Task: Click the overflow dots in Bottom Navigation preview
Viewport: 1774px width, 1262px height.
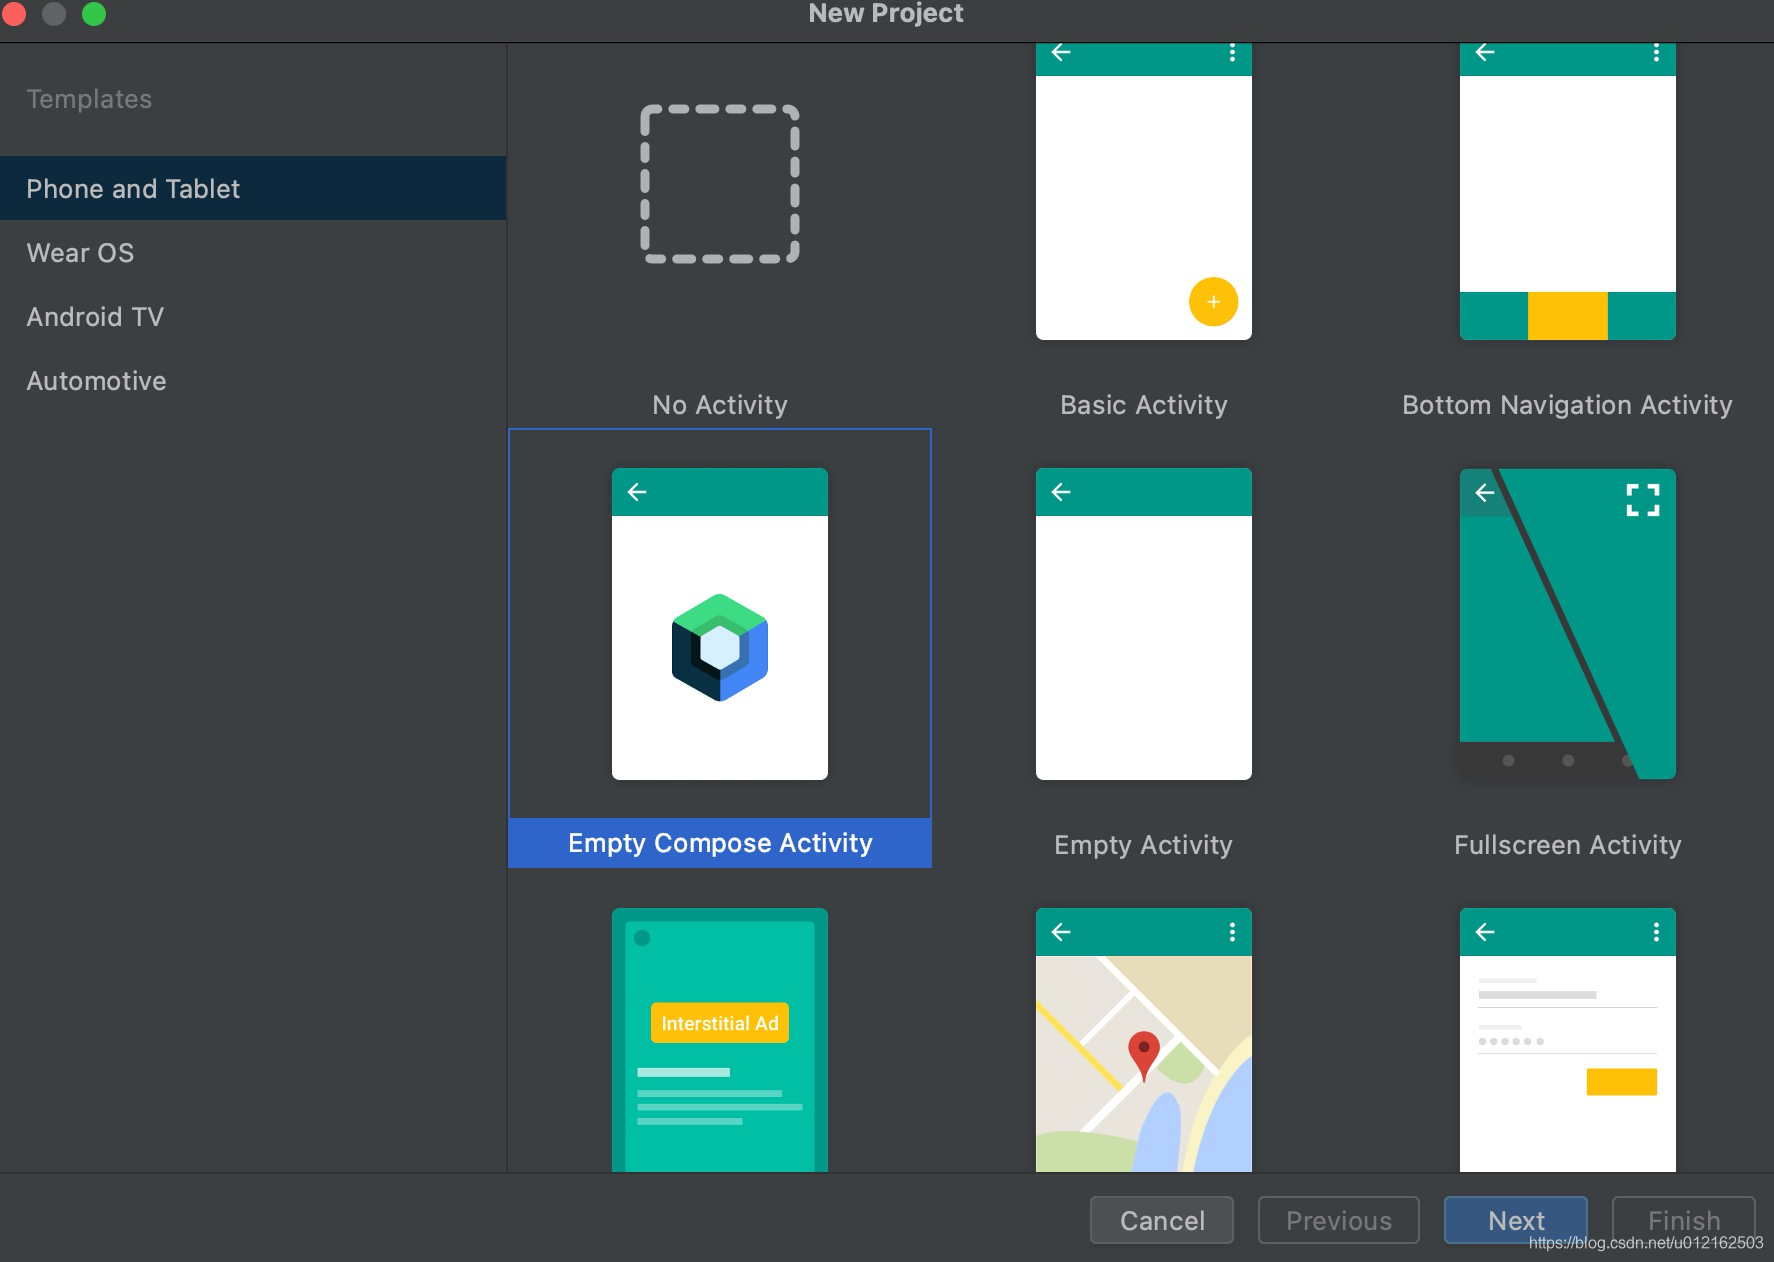Action: click(x=1656, y=52)
